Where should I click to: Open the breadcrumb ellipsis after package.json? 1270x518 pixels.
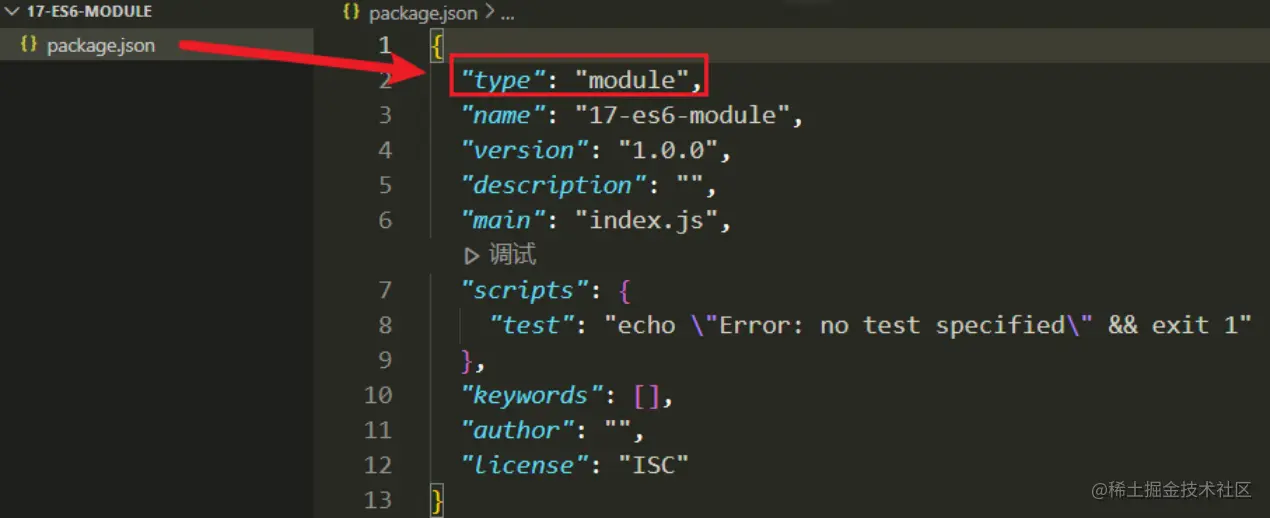507,14
